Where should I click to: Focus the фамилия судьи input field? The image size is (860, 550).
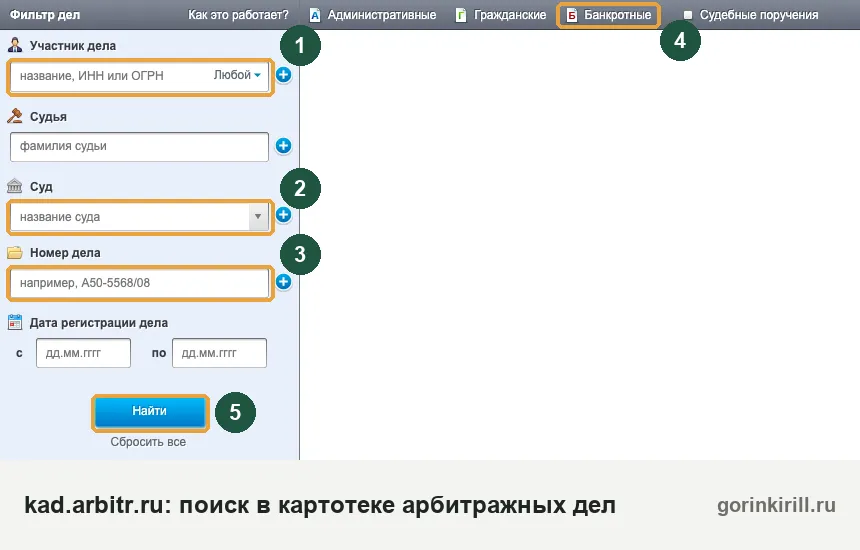[139, 147]
